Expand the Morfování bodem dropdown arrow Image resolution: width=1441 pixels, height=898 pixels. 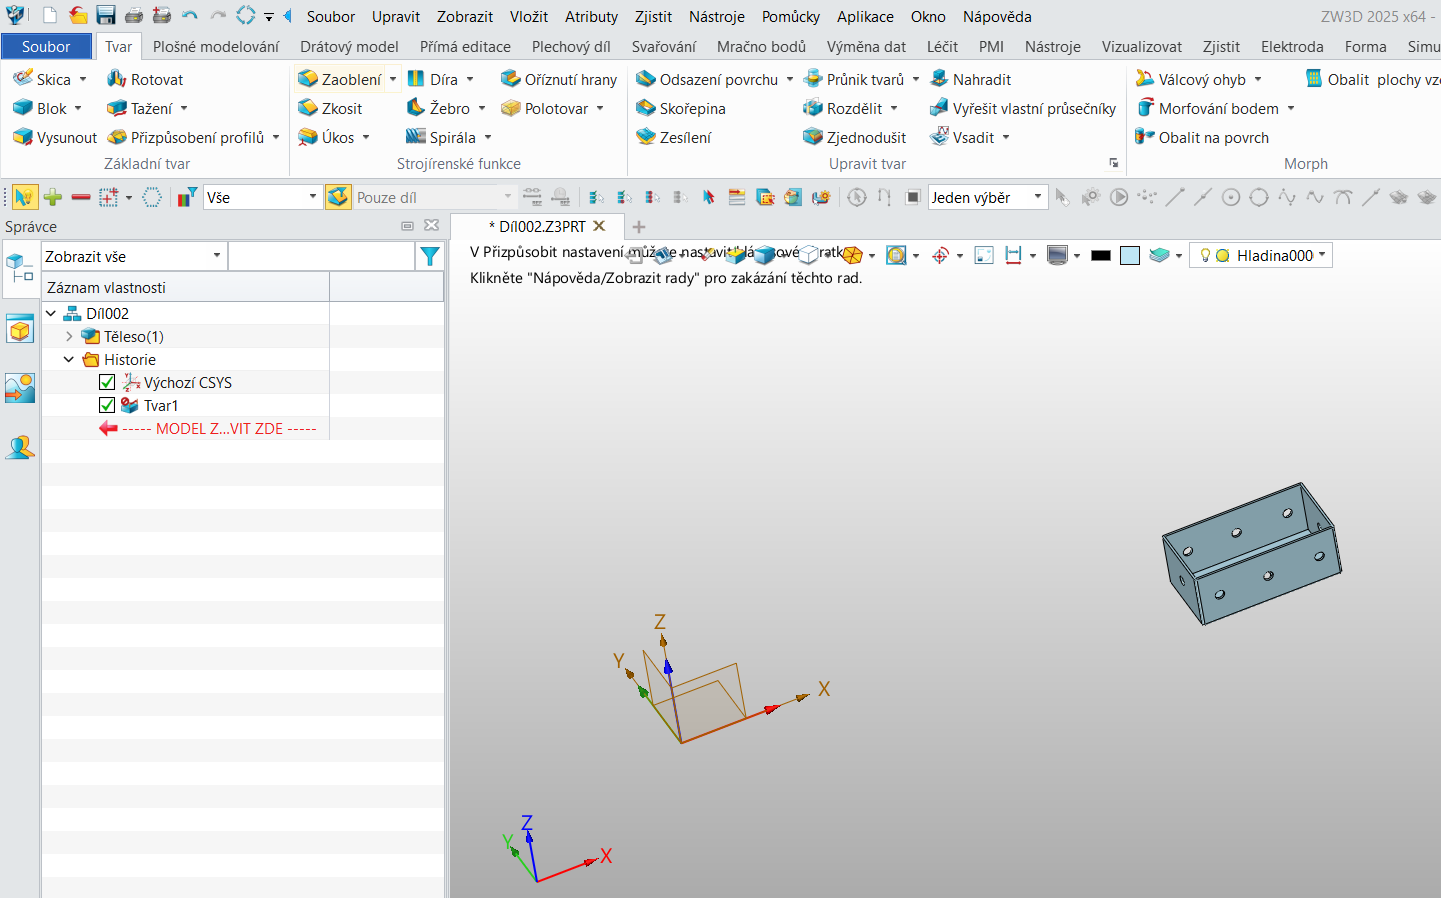[x=1291, y=108]
